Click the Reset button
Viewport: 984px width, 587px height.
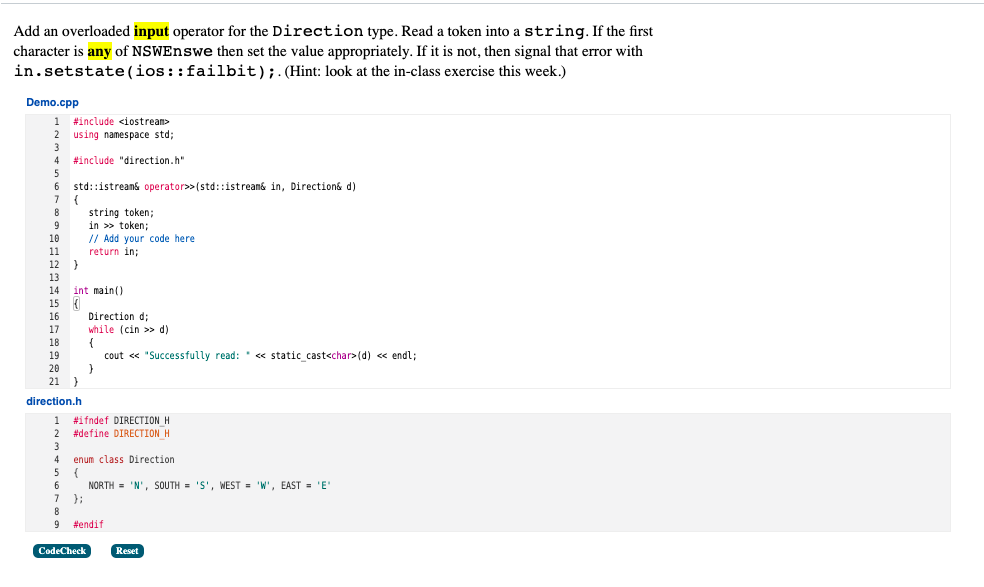pos(126,550)
